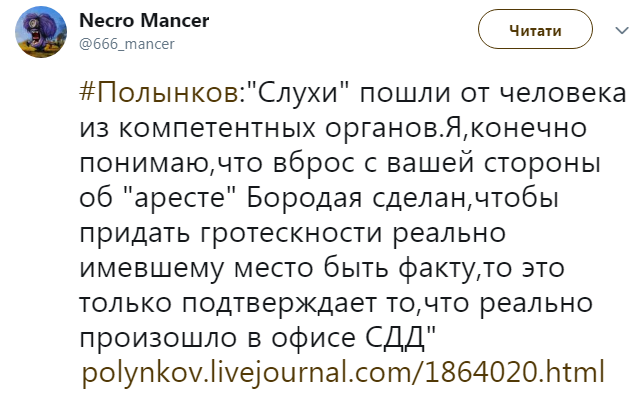Open the @666_mancer handle link
637x395 pixels.
tap(127, 44)
